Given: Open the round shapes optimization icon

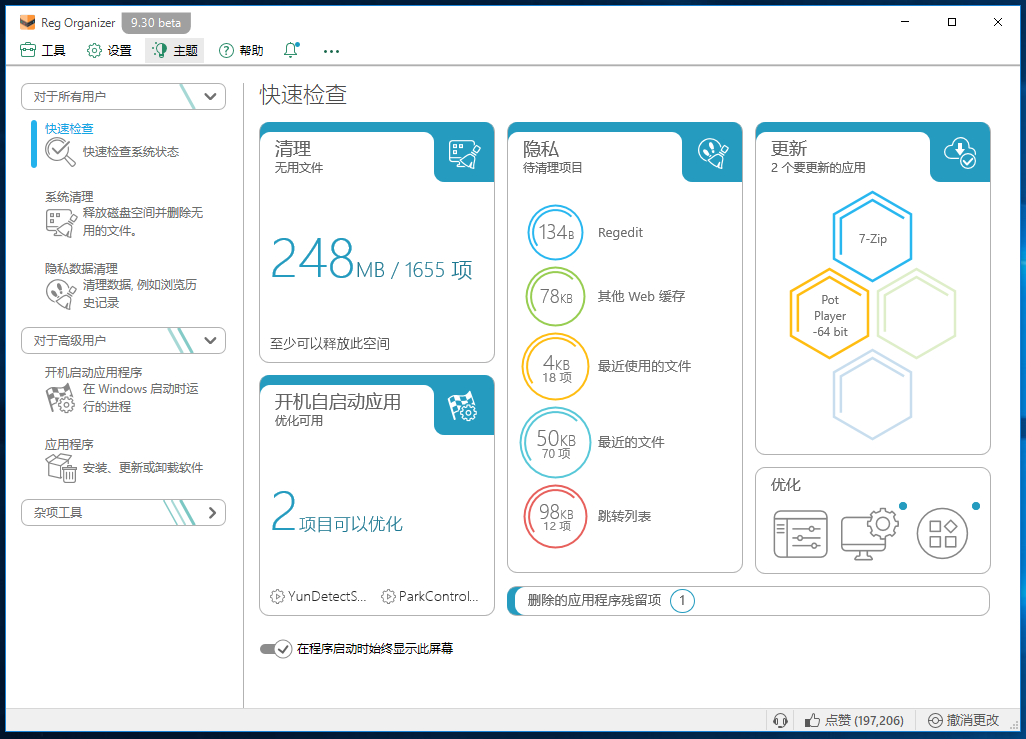Looking at the screenshot, I should pos(942,534).
